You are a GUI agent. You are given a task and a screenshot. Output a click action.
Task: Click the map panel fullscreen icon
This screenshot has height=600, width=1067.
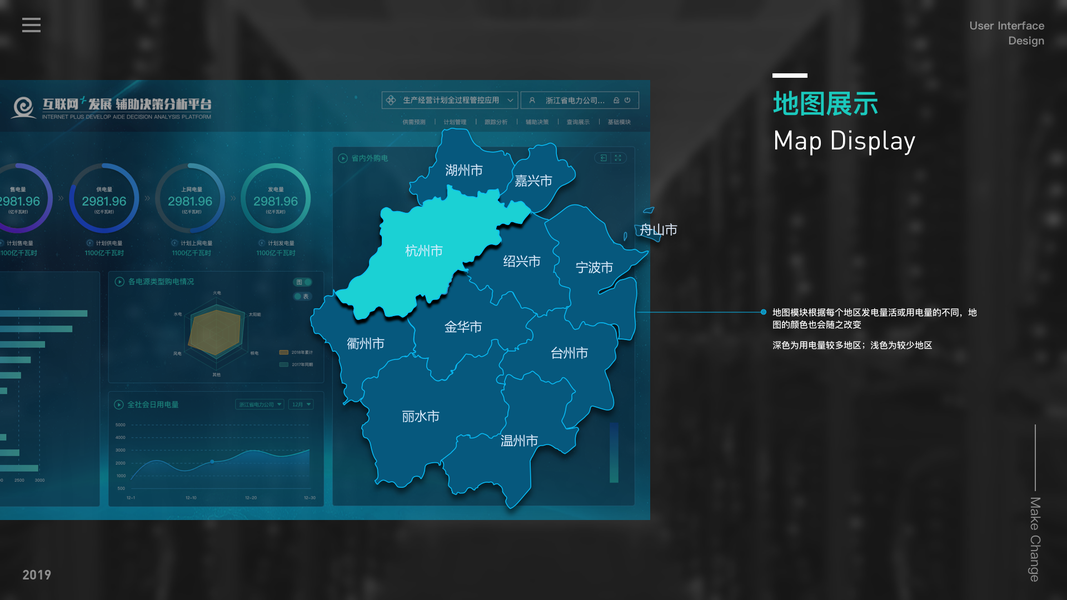618,158
